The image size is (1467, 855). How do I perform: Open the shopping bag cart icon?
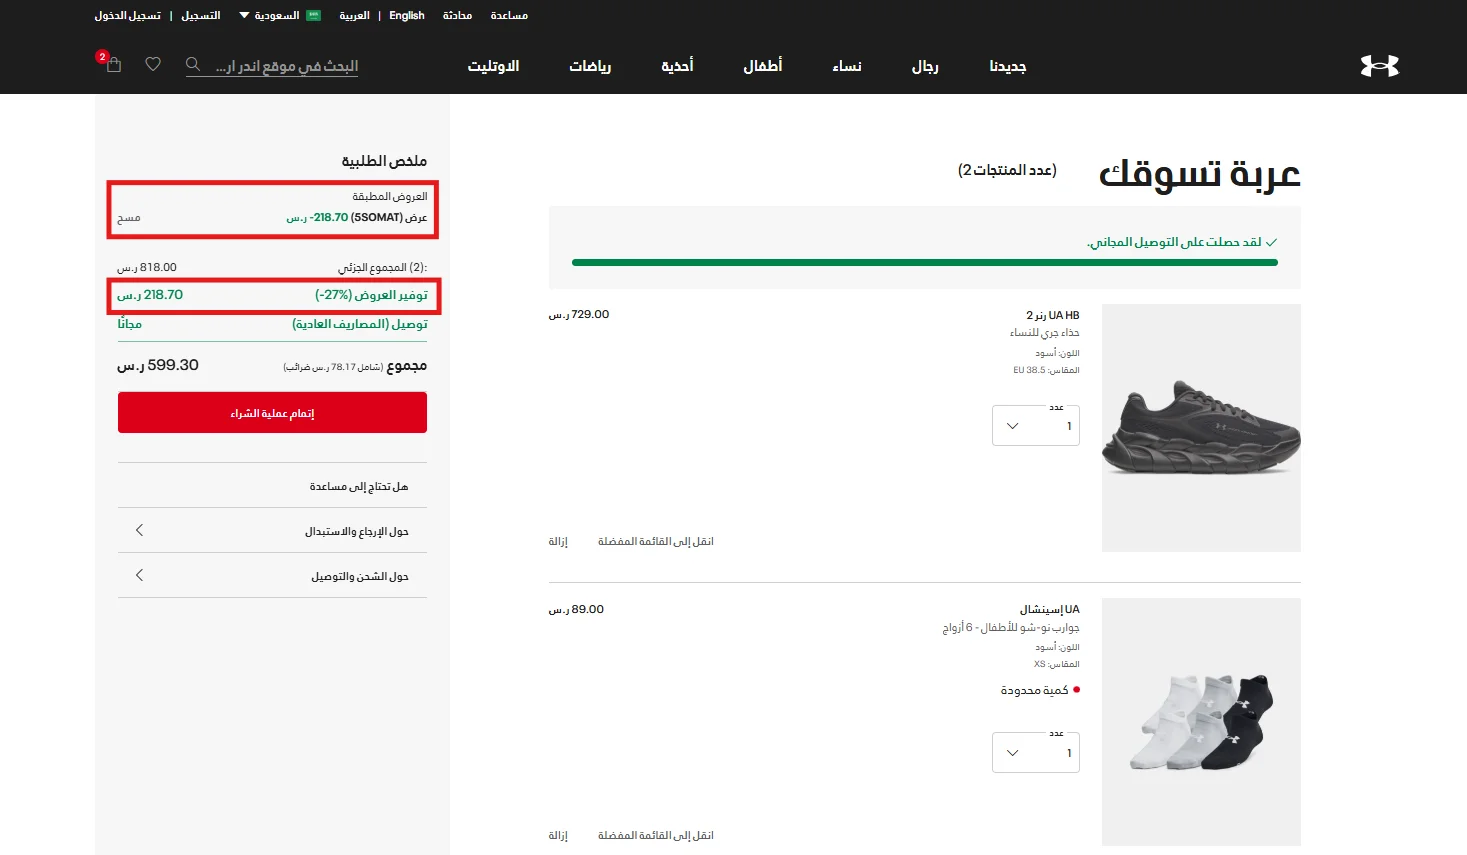coord(113,65)
